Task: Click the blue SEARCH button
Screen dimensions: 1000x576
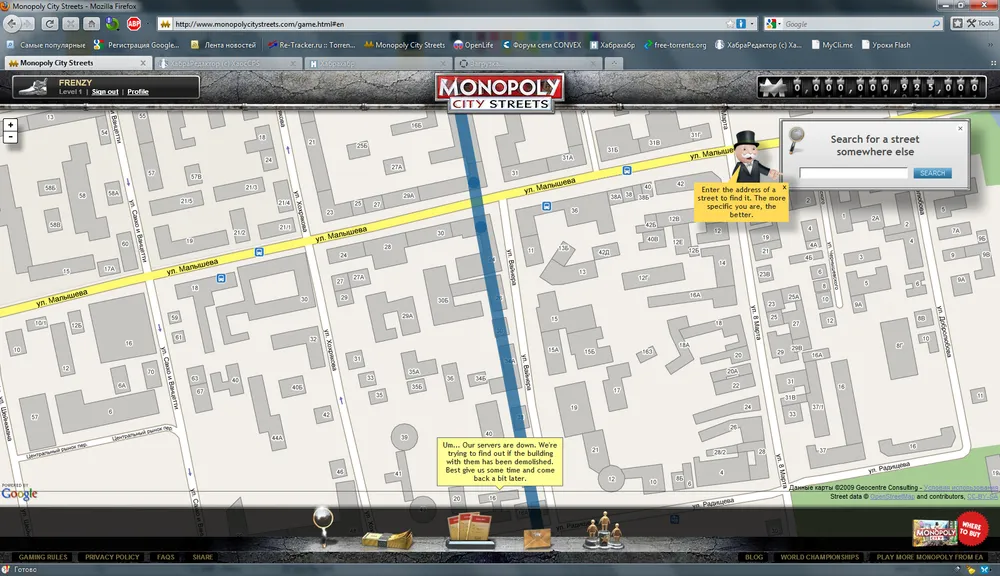Action: [932, 173]
